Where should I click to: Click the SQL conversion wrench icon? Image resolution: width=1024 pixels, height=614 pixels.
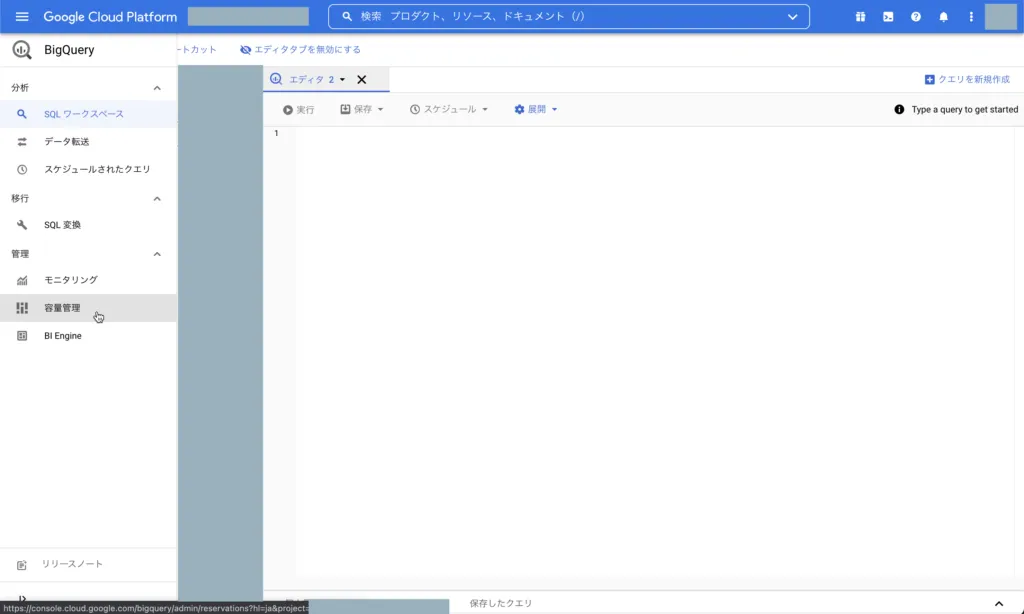(22, 225)
